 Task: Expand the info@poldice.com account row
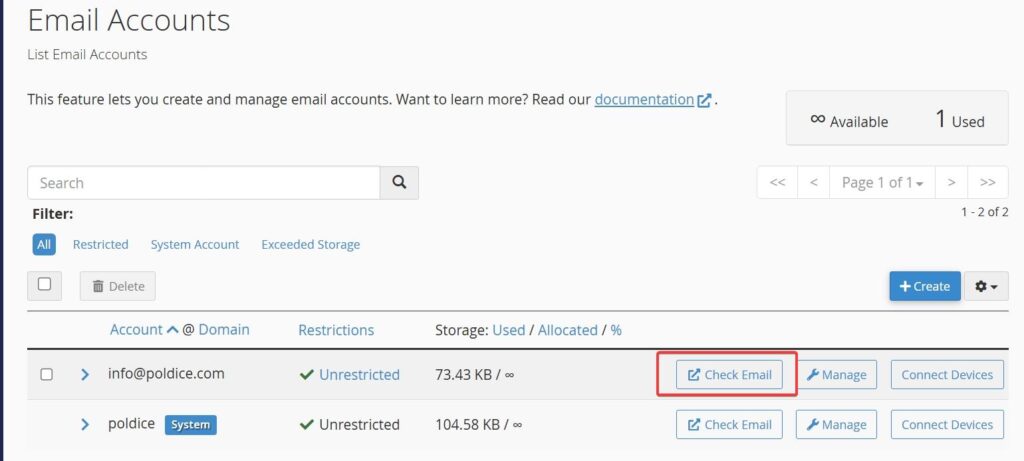coord(85,375)
